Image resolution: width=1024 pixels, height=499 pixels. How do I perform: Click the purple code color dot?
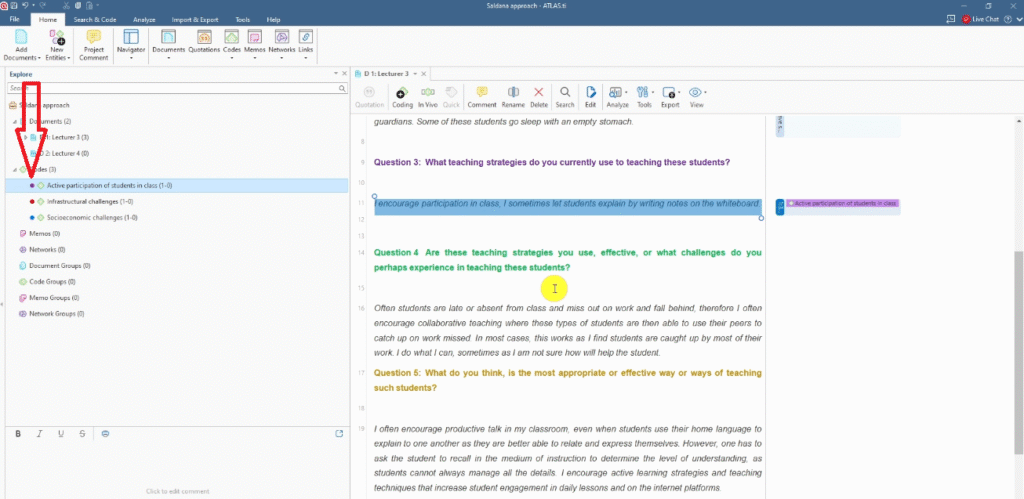[x=32, y=185]
